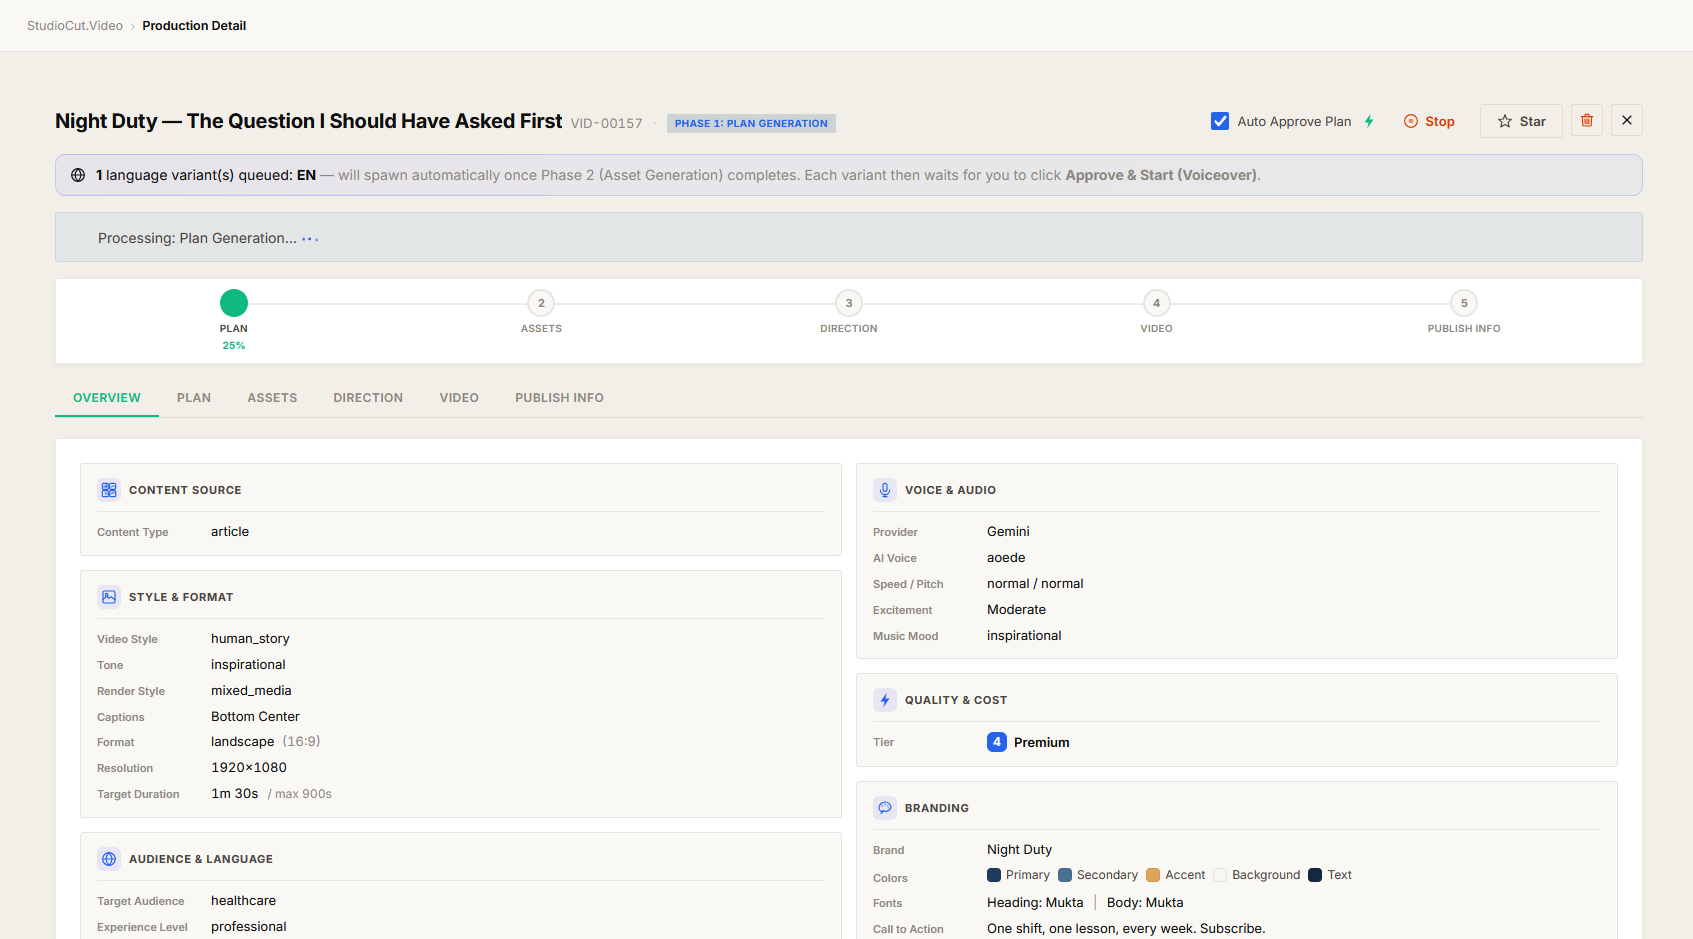Click the 'normal / normal' speed pitch value
The width and height of the screenshot is (1693, 939).
click(1035, 584)
